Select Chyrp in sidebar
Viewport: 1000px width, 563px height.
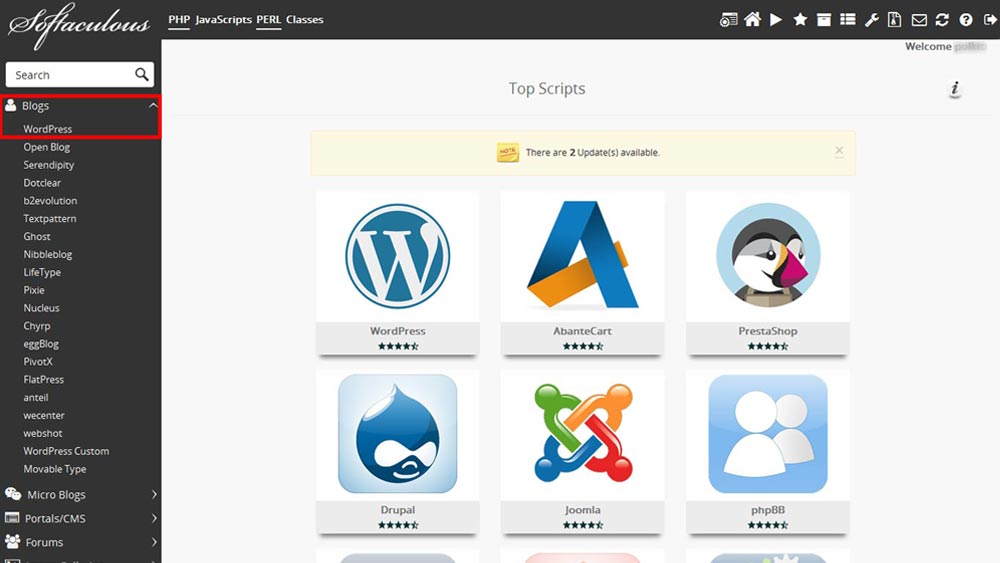click(x=37, y=325)
